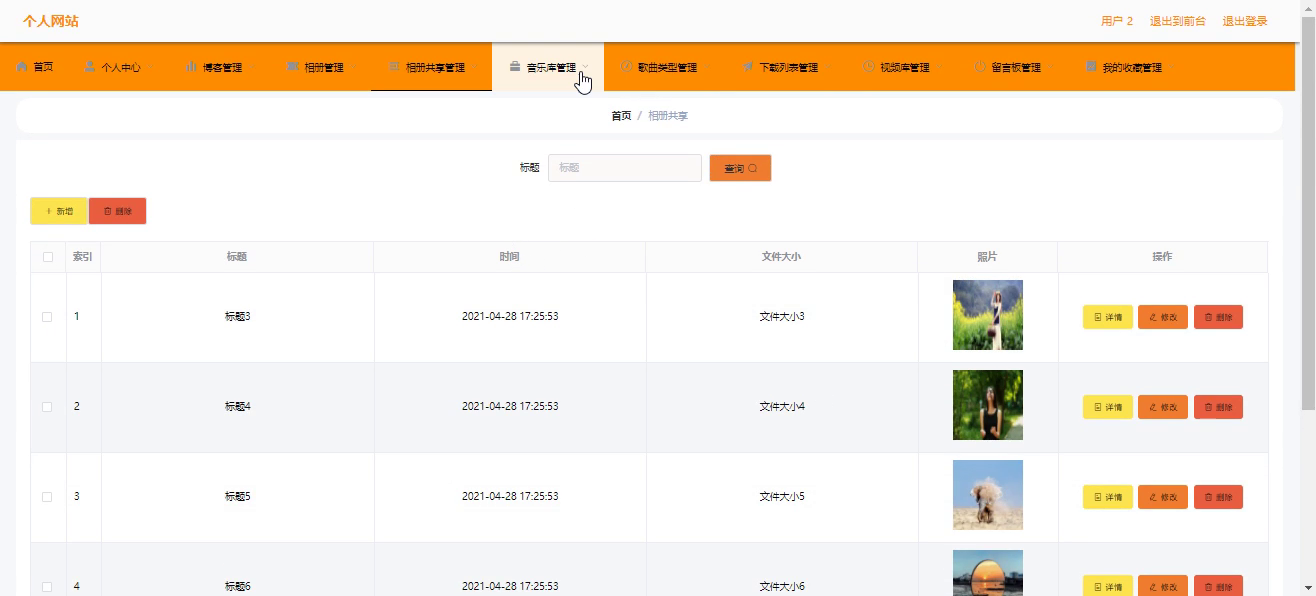Click the 相册共享 breadcrumb text
Image resolution: width=1316 pixels, height=596 pixels.
pyautogui.click(x=668, y=116)
